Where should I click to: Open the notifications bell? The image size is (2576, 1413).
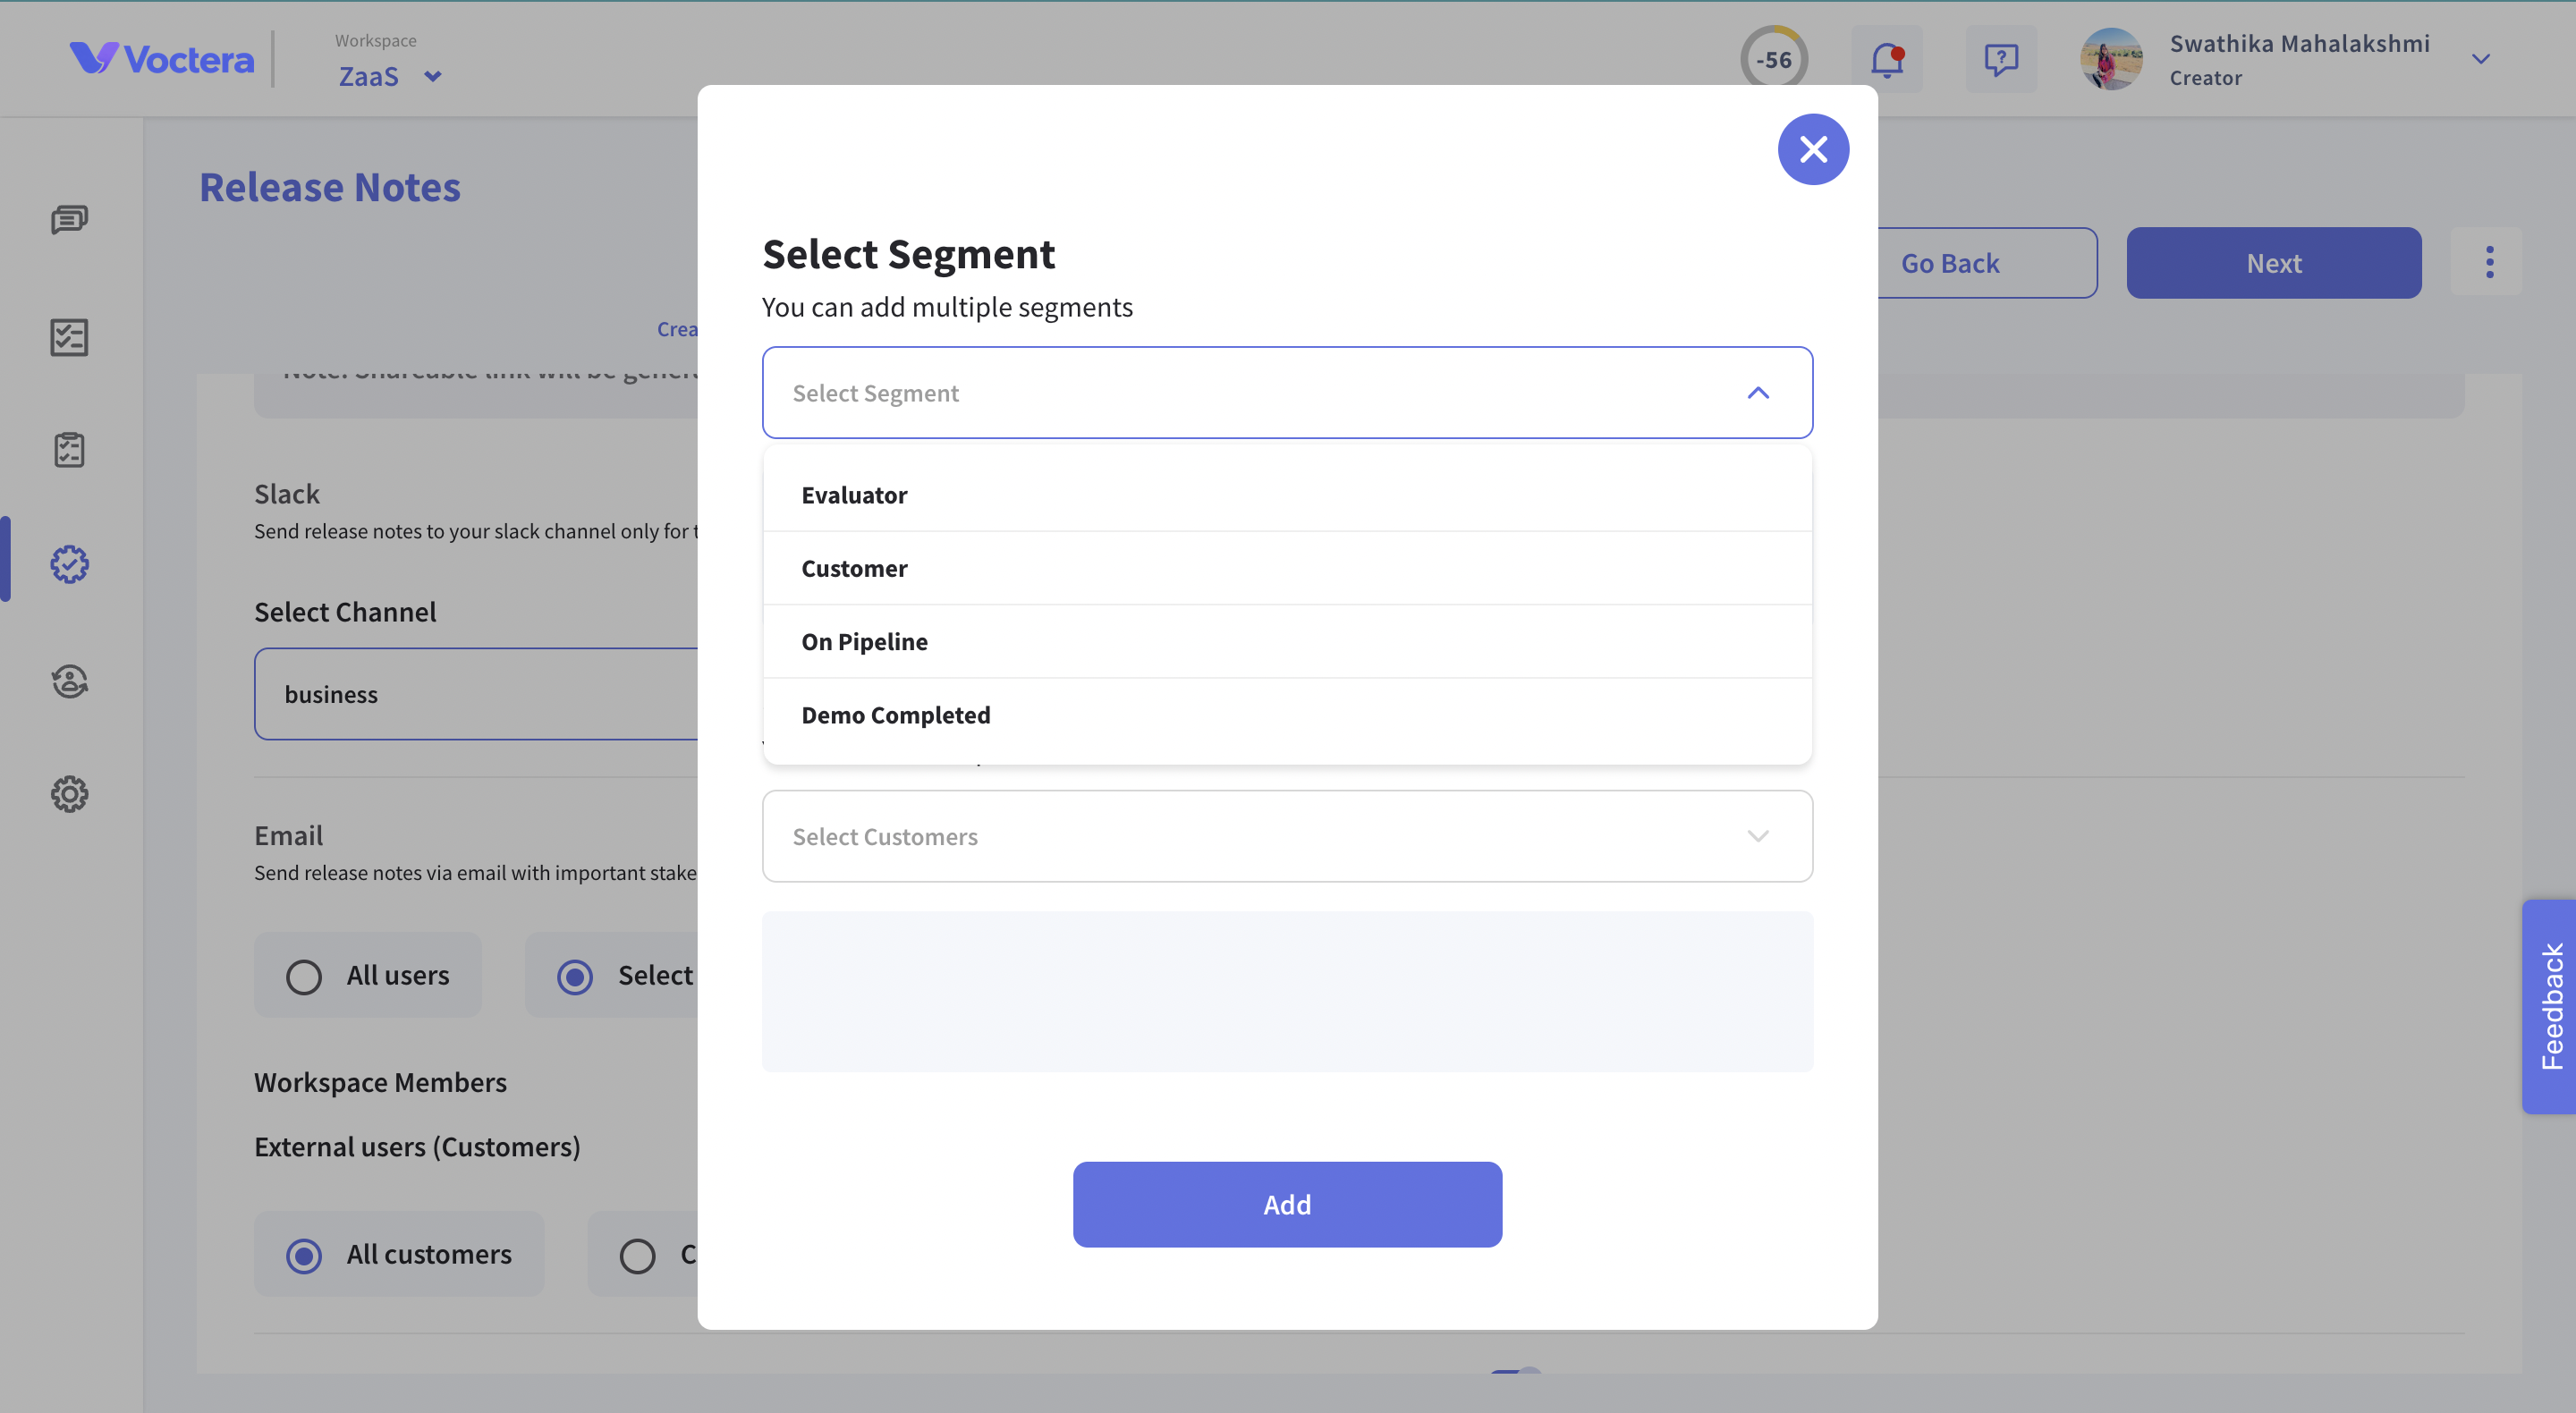1886,59
